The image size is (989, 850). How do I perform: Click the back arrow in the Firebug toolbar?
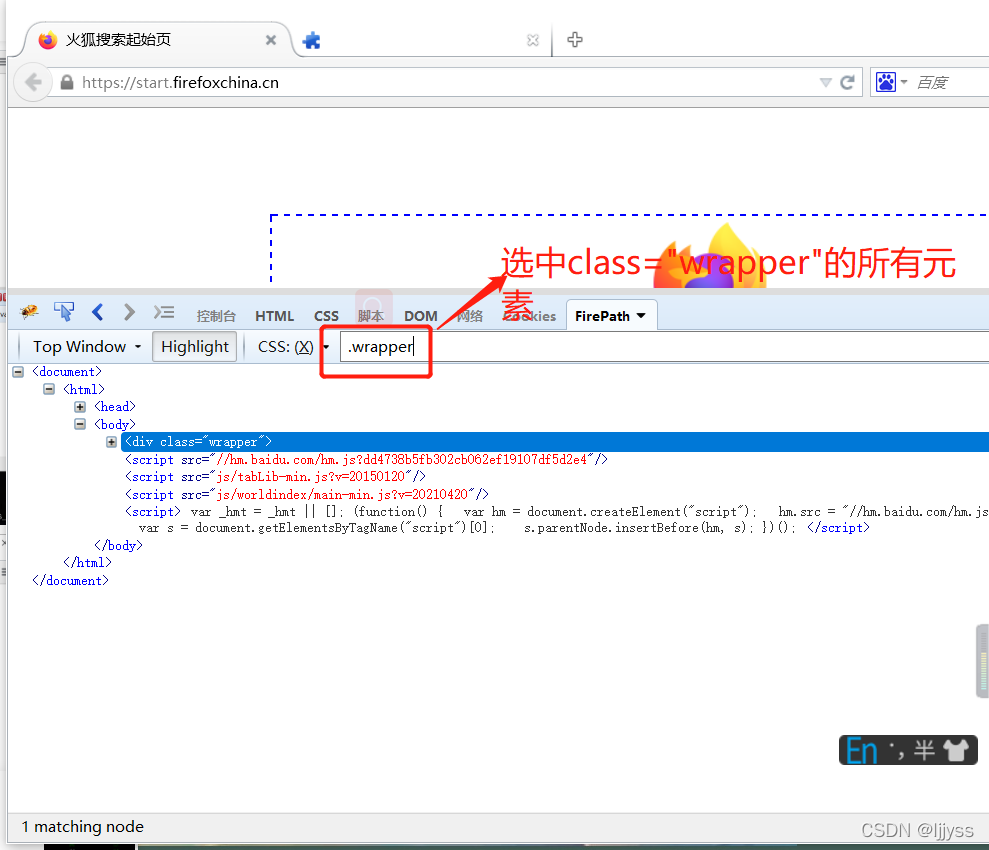pyautogui.click(x=97, y=311)
